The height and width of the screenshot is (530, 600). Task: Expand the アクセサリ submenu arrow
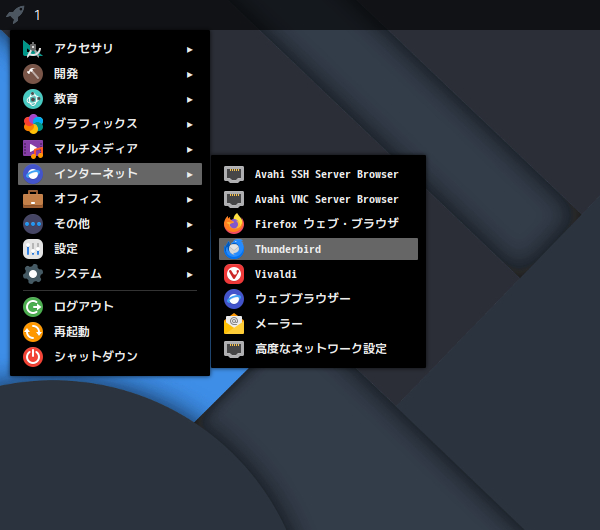point(189,50)
